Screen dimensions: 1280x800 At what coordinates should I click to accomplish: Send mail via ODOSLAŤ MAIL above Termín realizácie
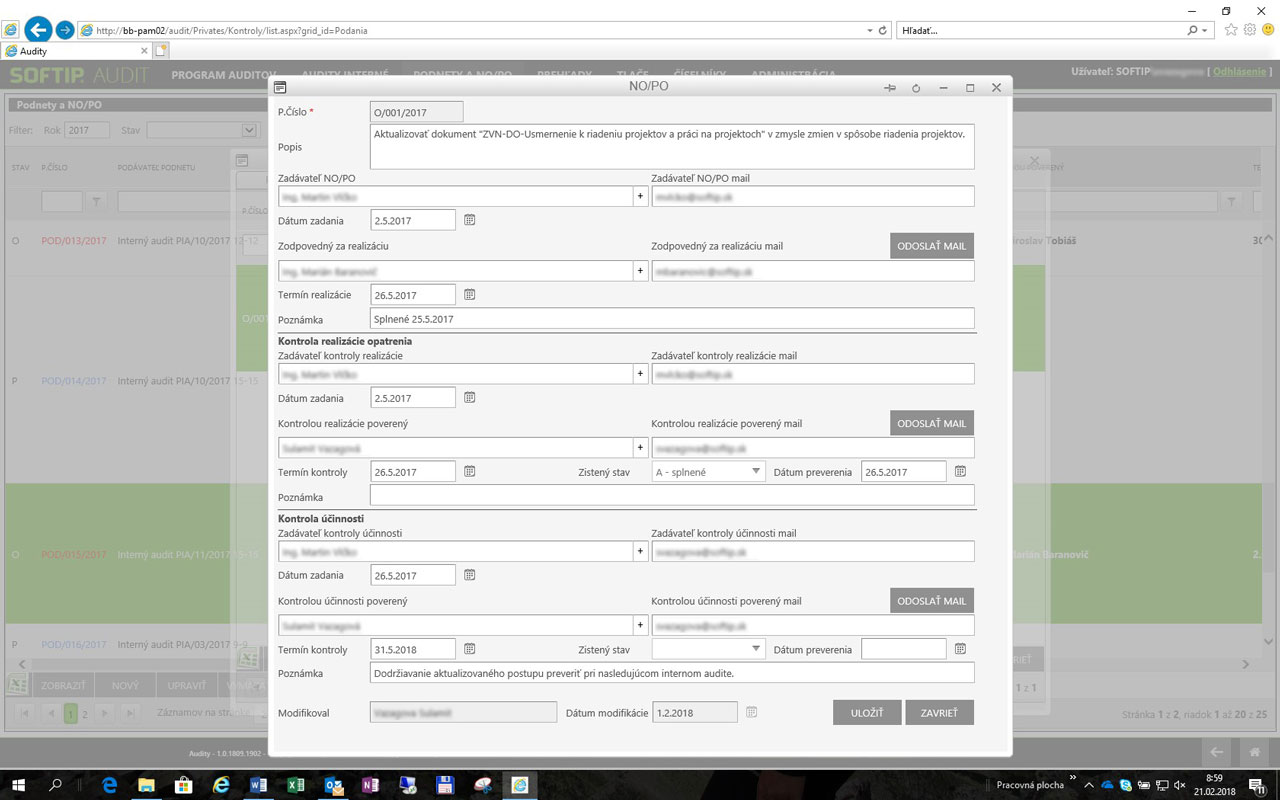click(931, 246)
